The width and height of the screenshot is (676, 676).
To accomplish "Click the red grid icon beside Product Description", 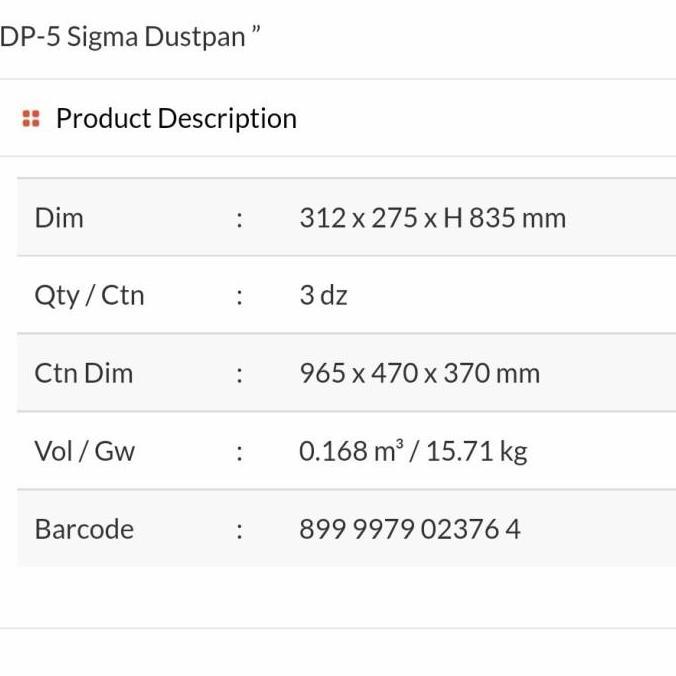I will click(x=31, y=119).
